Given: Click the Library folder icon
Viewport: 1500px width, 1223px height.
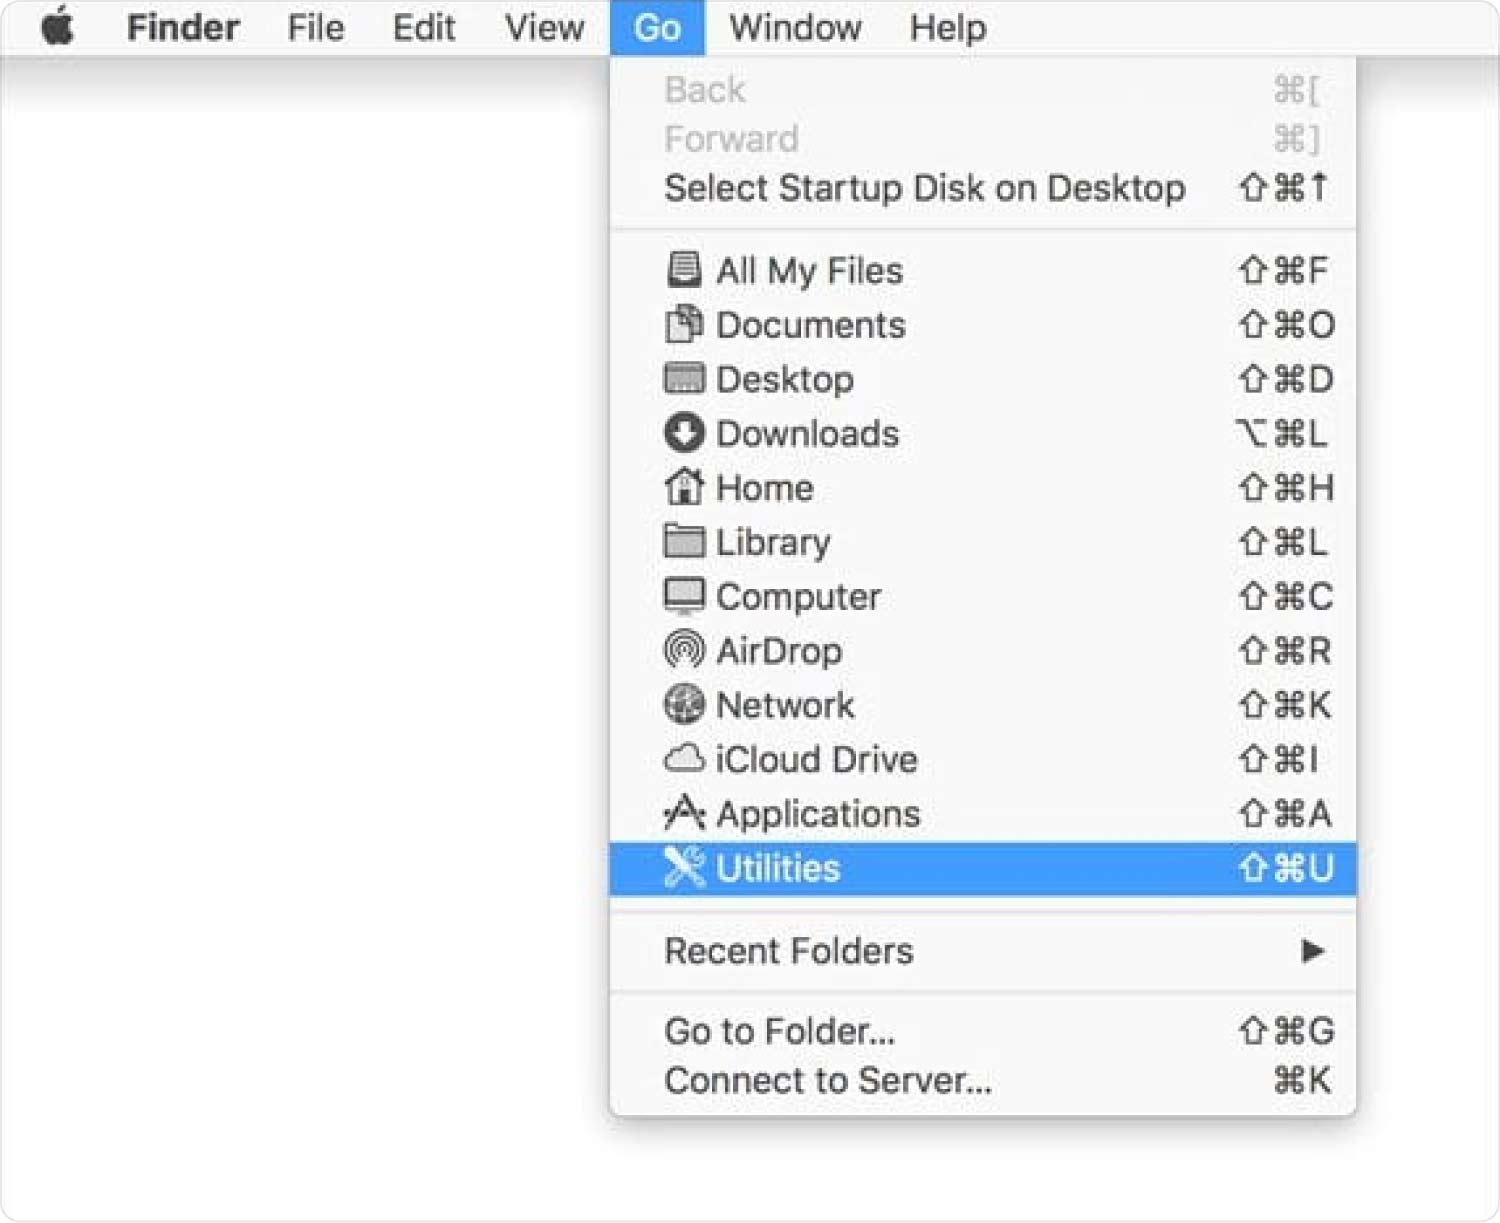Looking at the screenshot, I should pyautogui.click(x=684, y=541).
